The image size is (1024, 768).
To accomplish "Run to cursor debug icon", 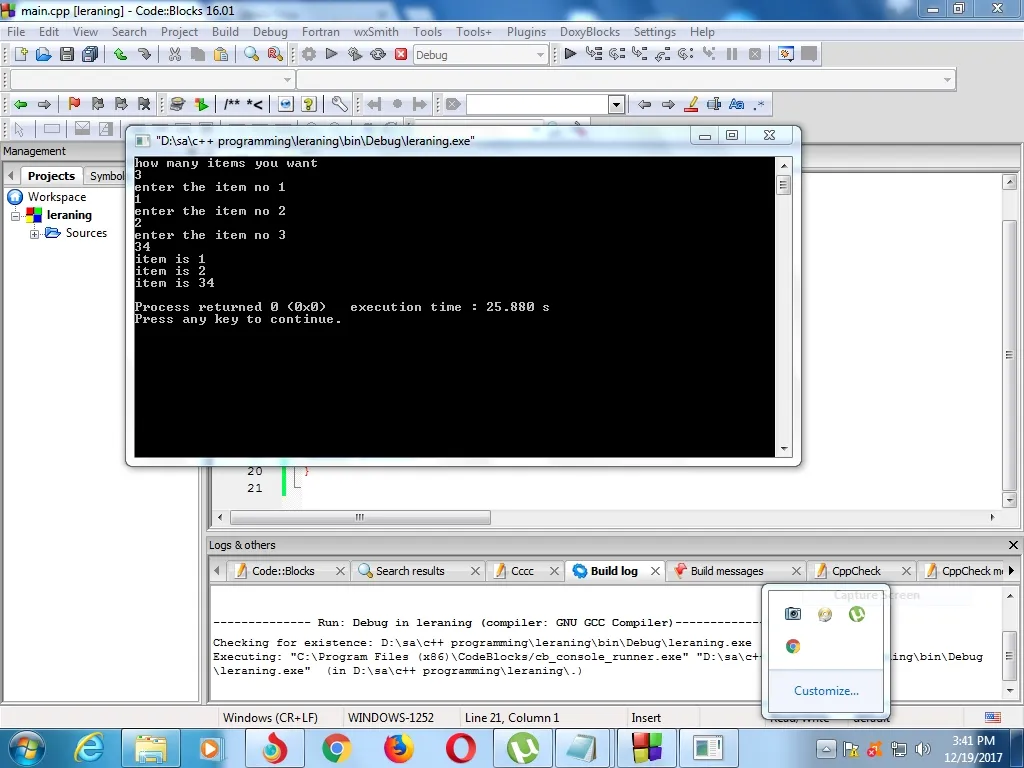I will click(x=594, y=54).
